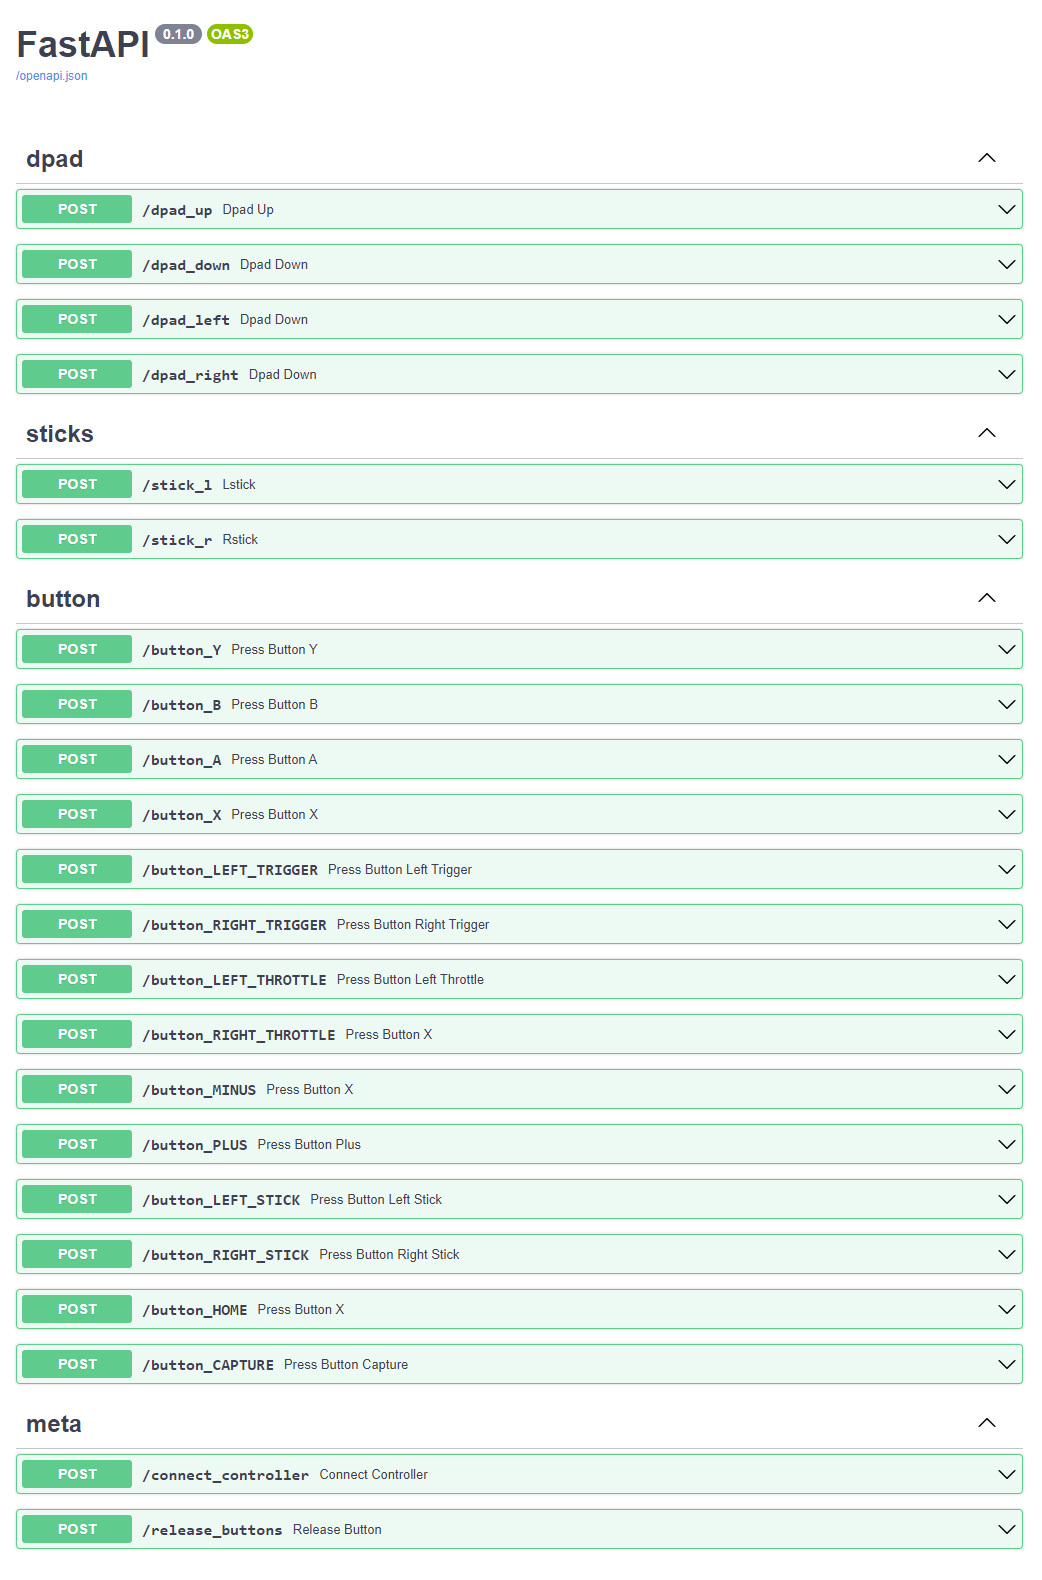1042x1580 pixels.
Task: Expand the /dpad_left endpoint arrow
Action: [x=1006, y=319]
